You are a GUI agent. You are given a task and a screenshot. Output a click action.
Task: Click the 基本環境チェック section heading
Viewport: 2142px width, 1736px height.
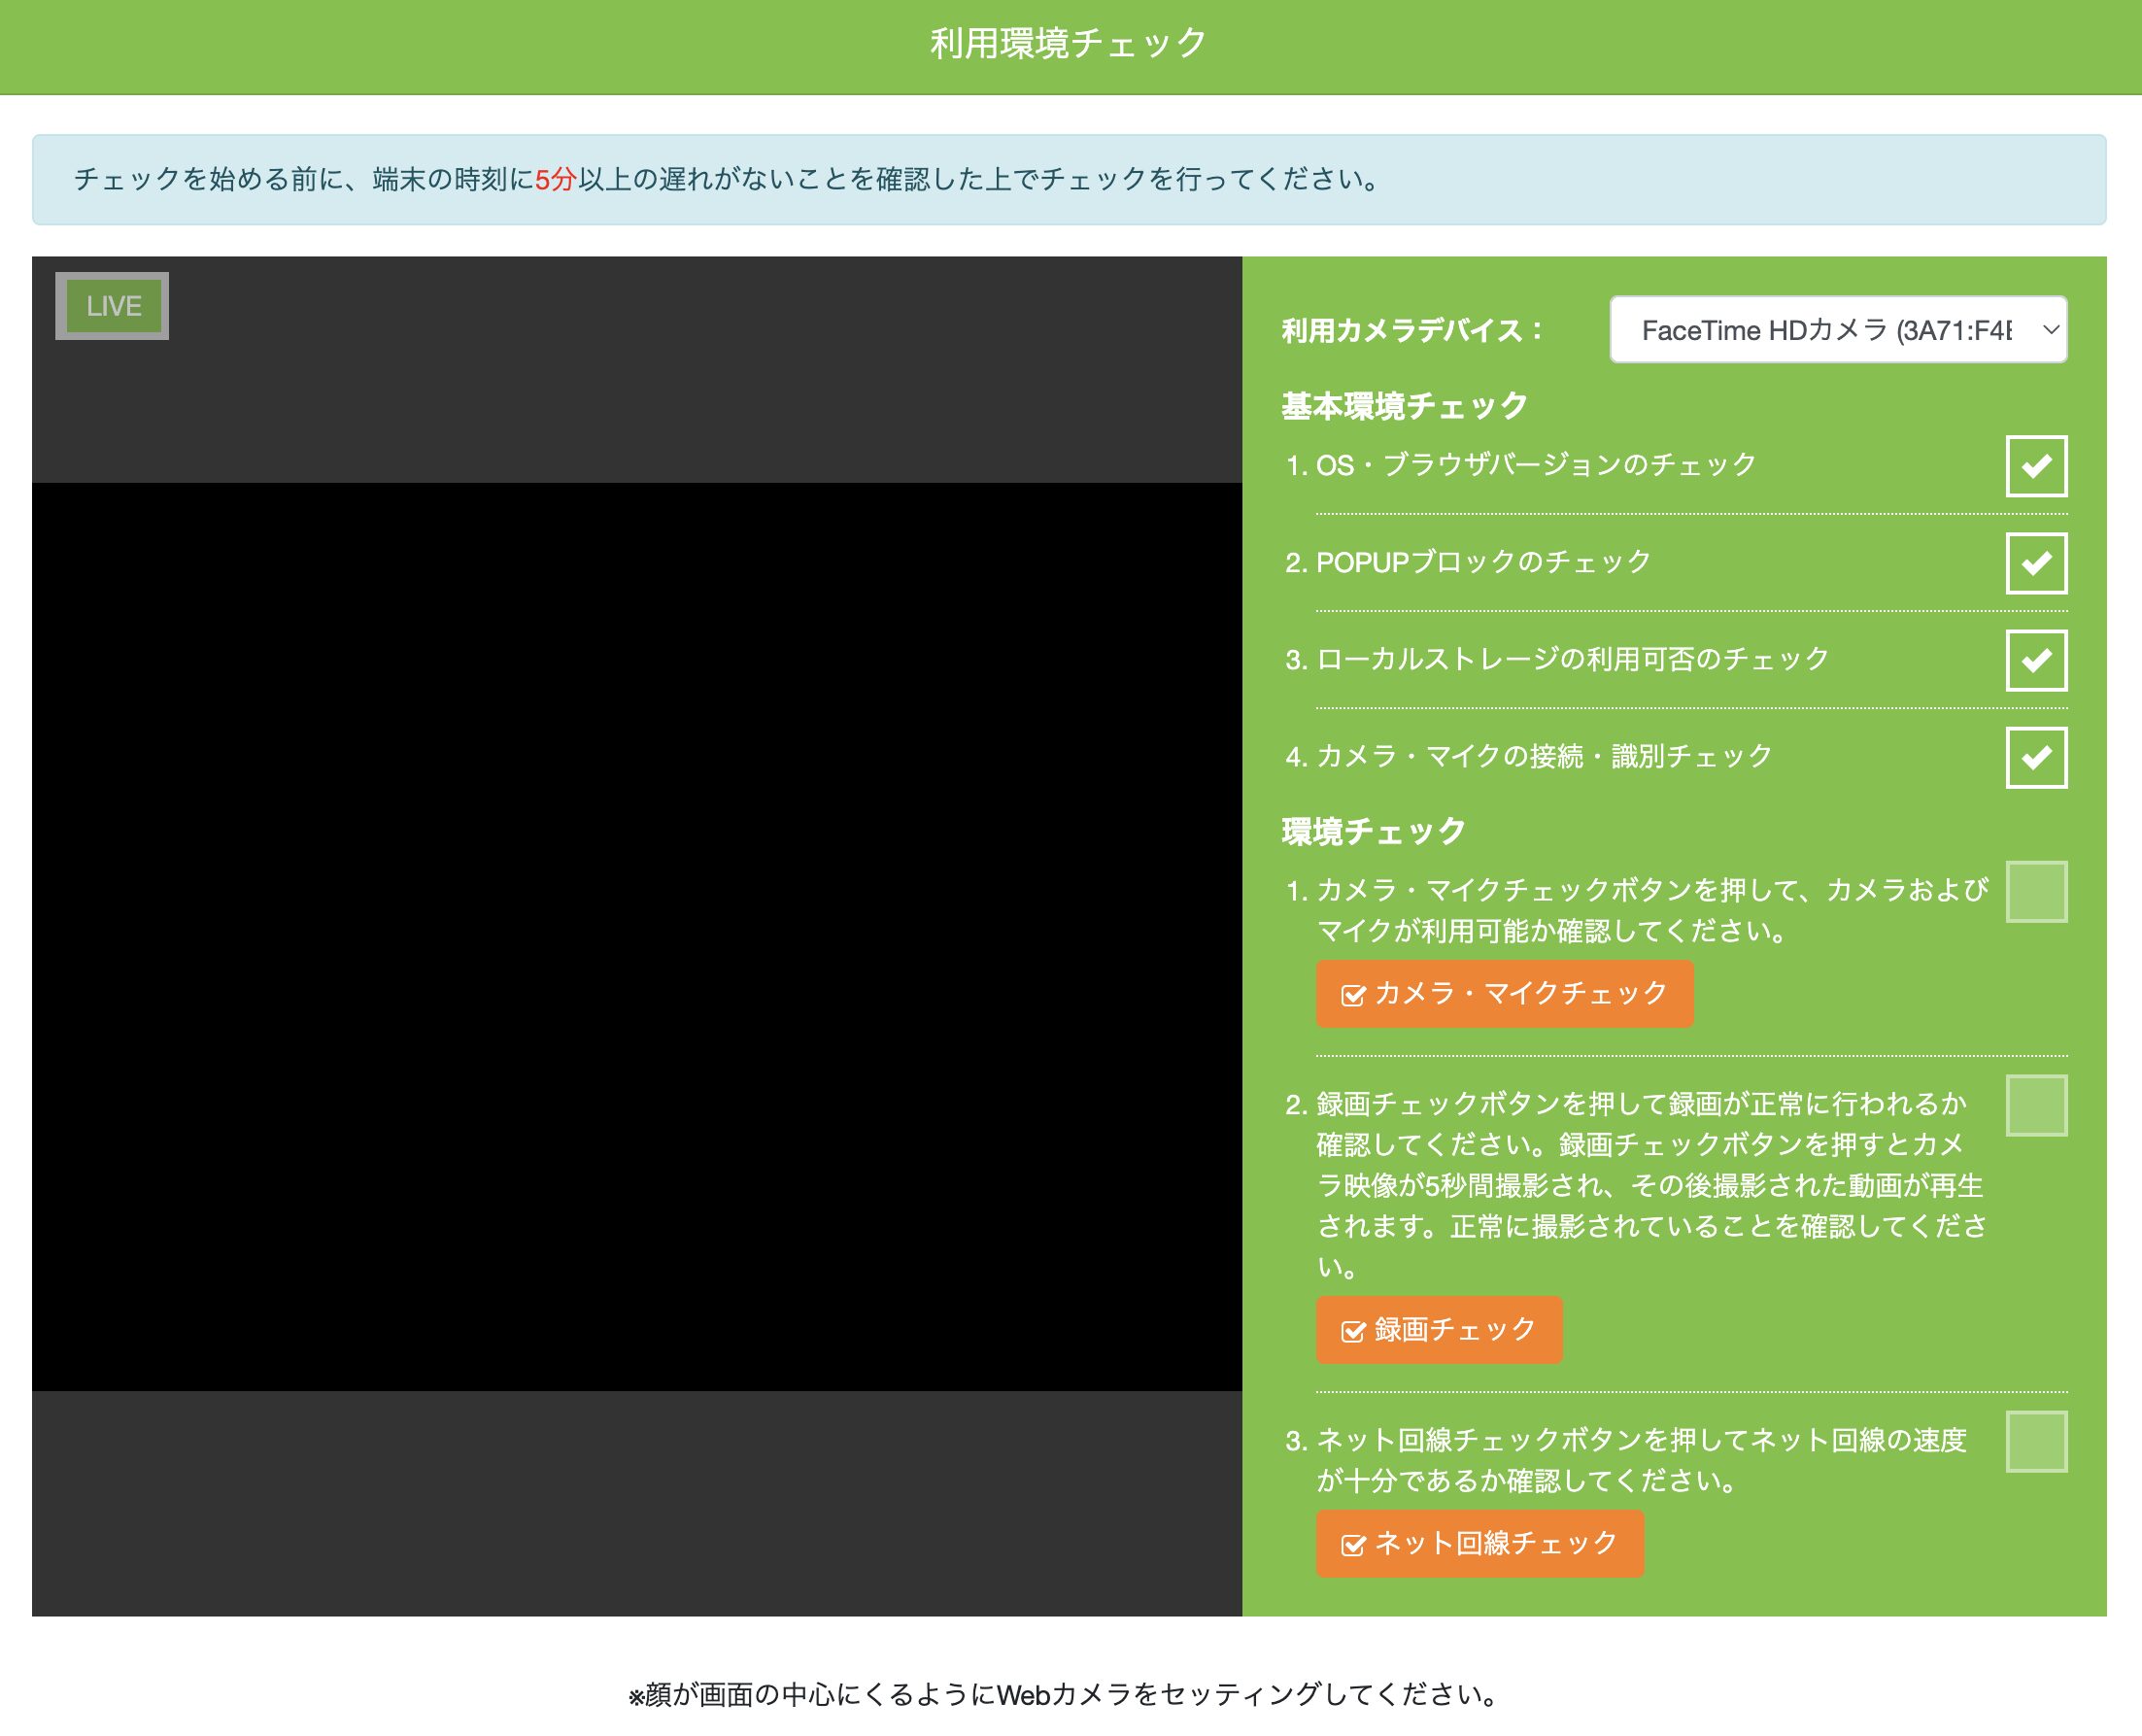1404,406
